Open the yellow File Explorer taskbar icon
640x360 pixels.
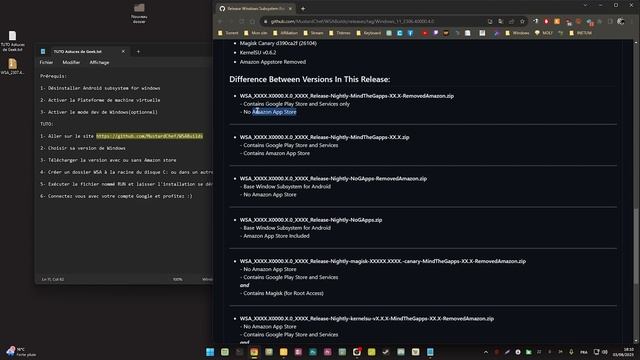(284, 352)
